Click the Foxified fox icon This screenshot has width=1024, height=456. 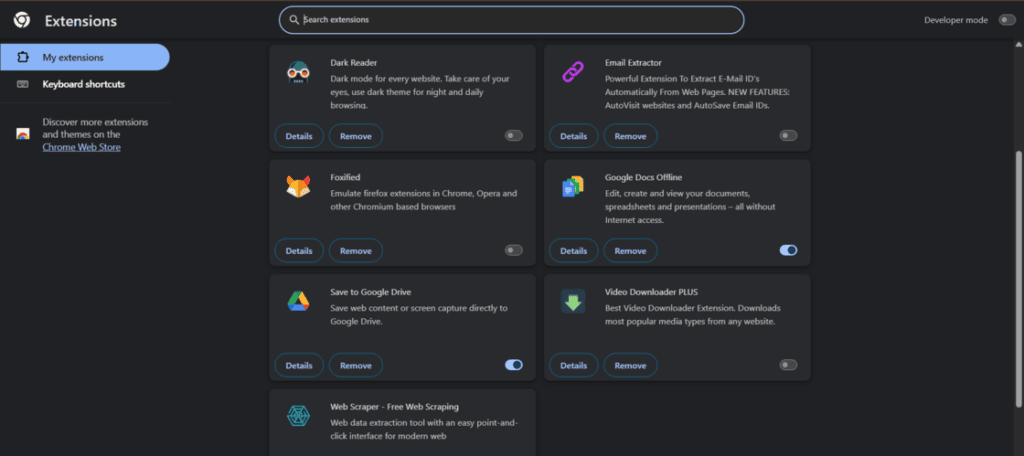tap(298, 187)
